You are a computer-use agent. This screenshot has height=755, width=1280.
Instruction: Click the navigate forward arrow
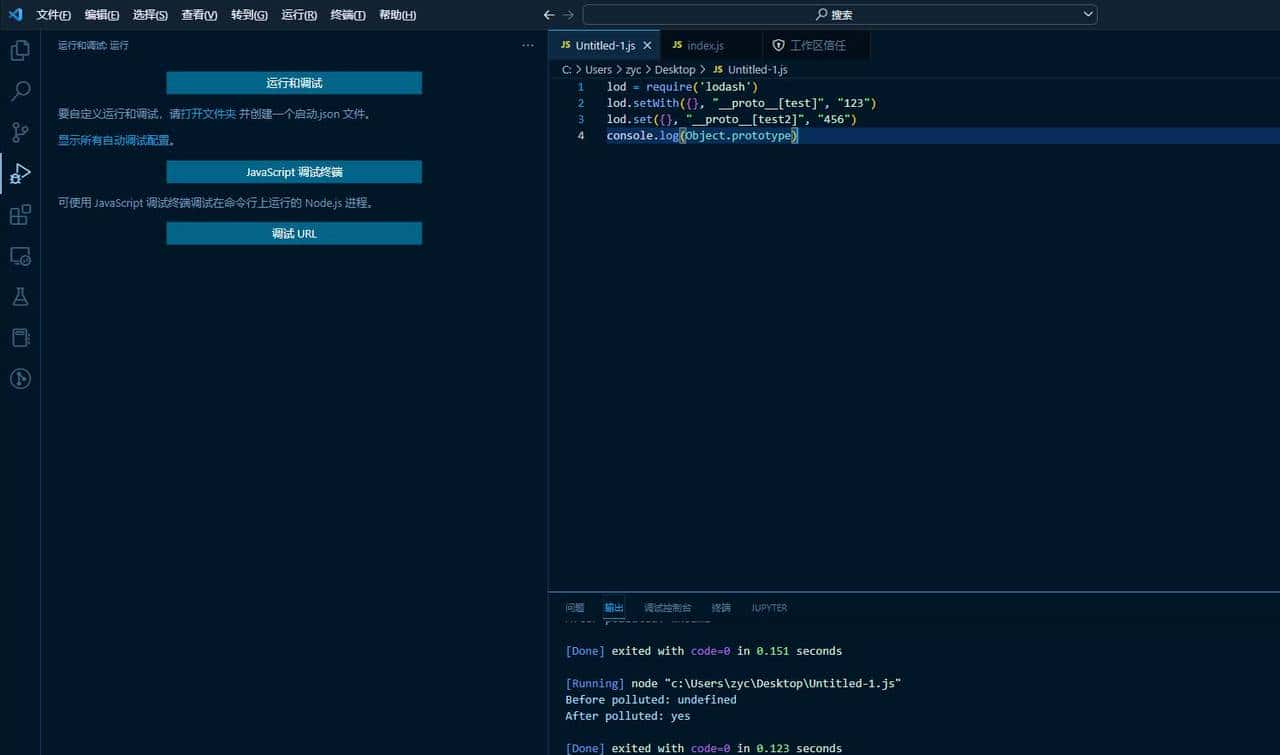tap(568, 14)
